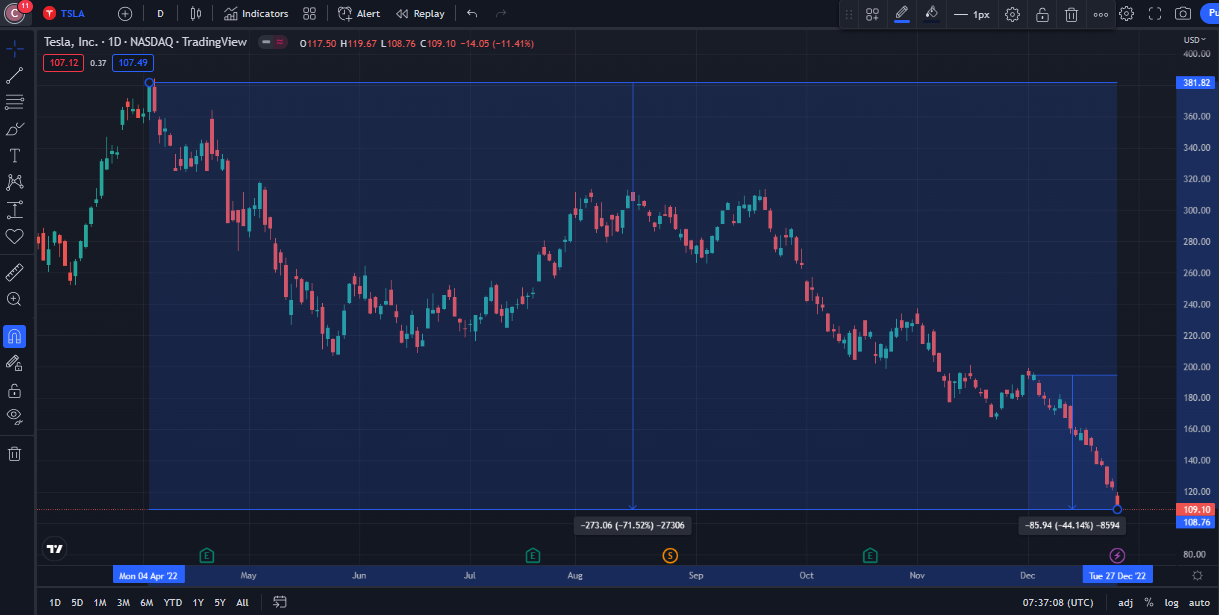This screenshot has width=1219, height=615.
Task: Open indicator templates grid
Action: pyautogui.click(x=310, y=14)
